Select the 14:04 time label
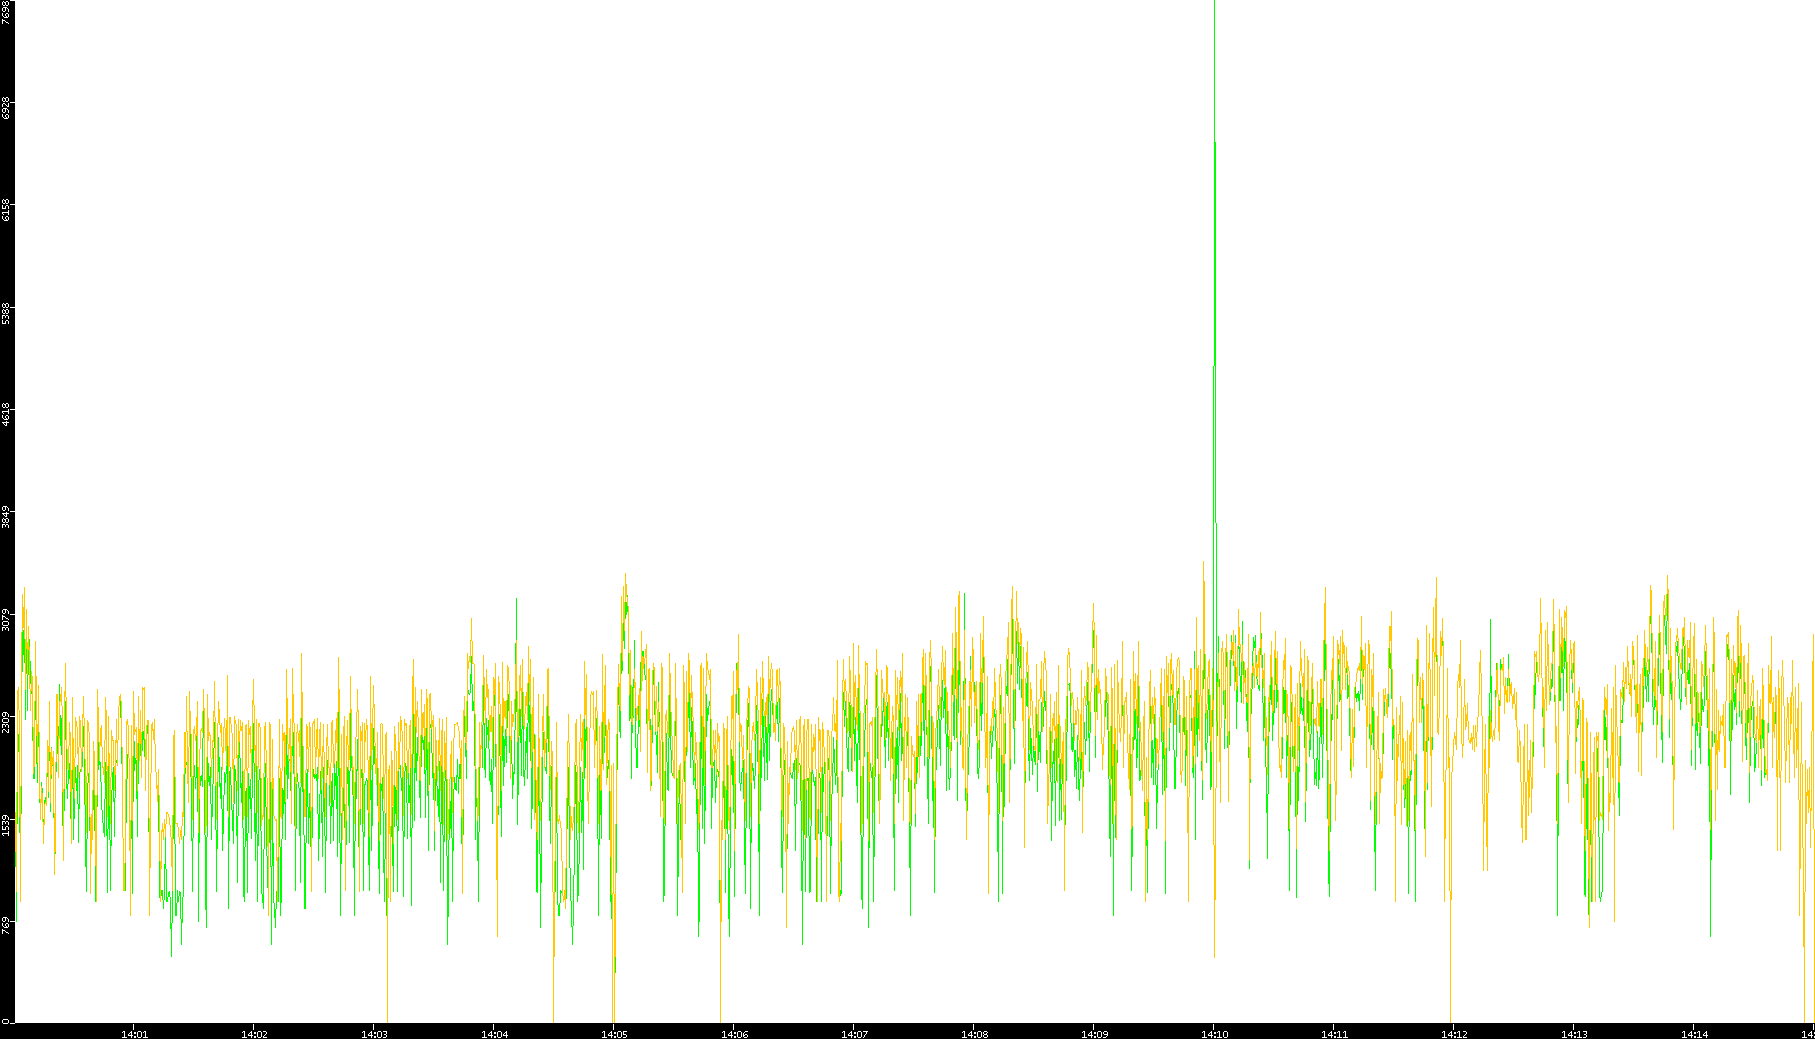This screenshot has height=1039, width=1815. point(494,1034)
